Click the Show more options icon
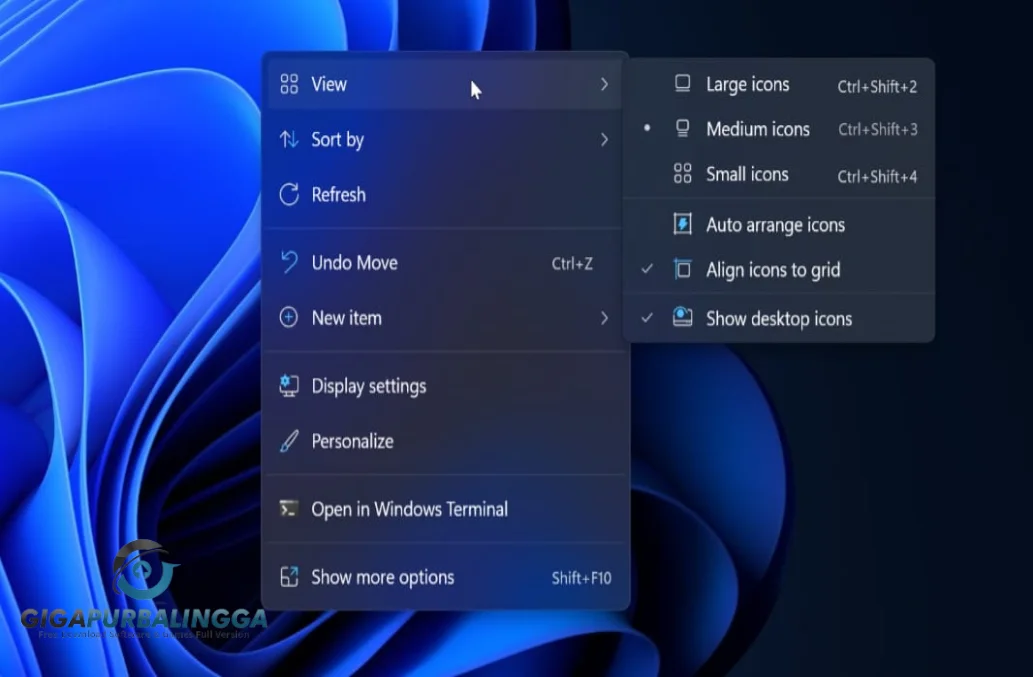The image size is (1033, 677). (x=289, y=577)
